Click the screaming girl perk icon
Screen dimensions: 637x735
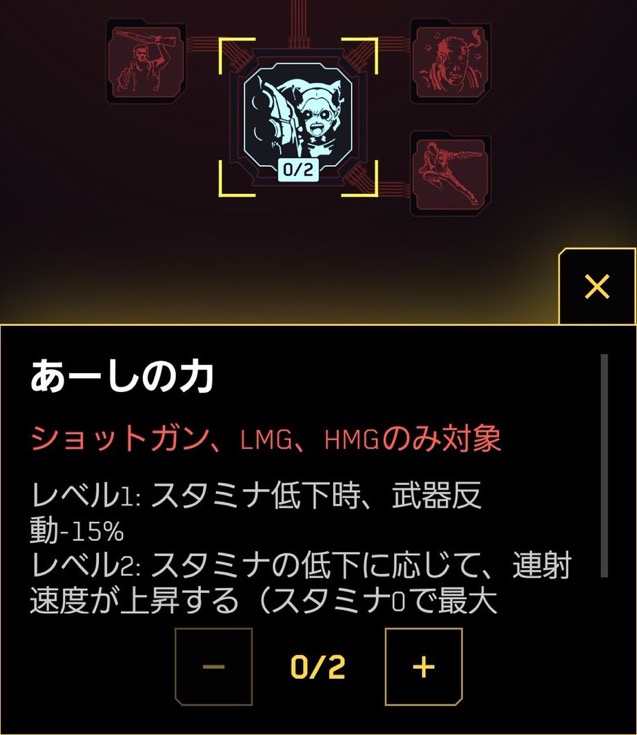click(298, 117)
